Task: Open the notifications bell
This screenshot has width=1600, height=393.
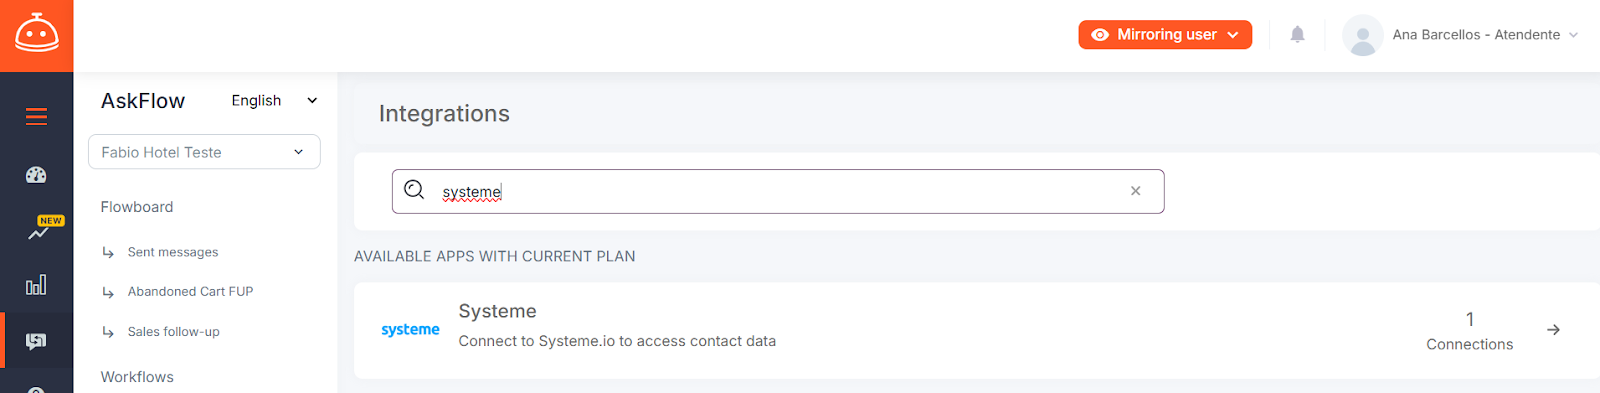Action: pos(1297,34)
